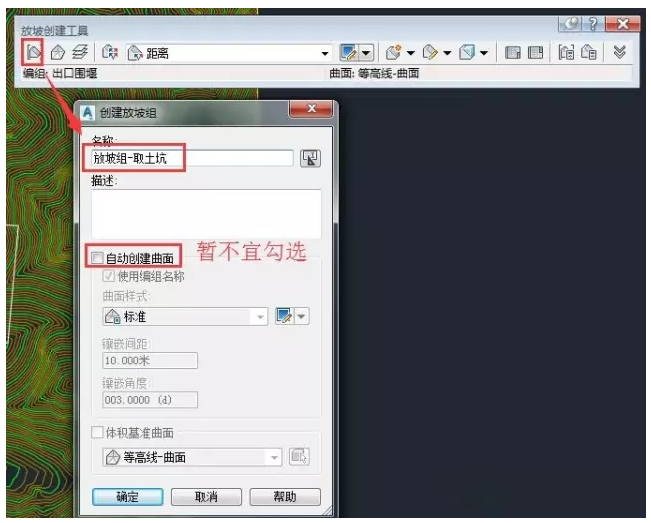The image size is (651, 523).
Task: Open the 曲面样式 标准 dropdown
Action: (261, 317)
